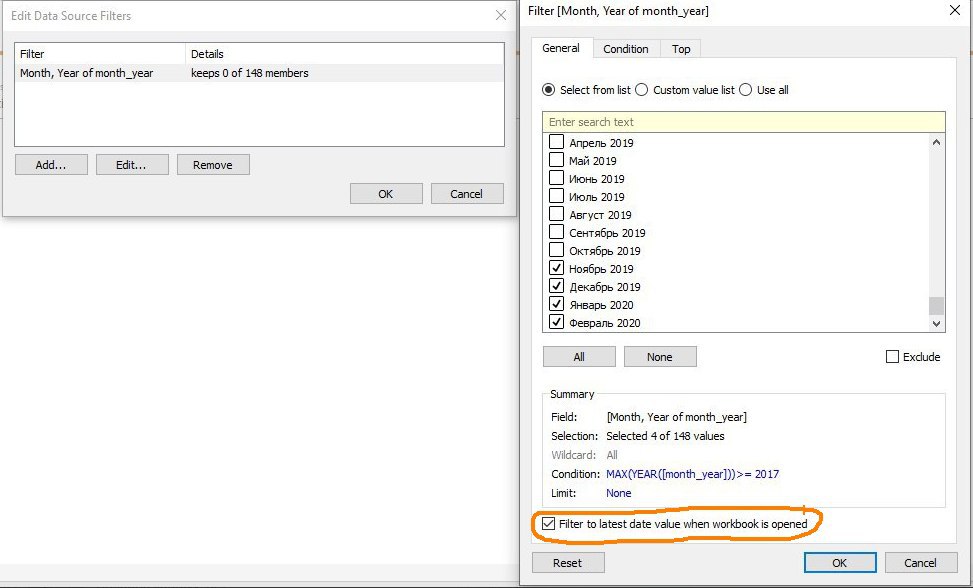The width and height of the screenshot is (973, 588).
Task: Click the Reset button
Action: point(568,563)
